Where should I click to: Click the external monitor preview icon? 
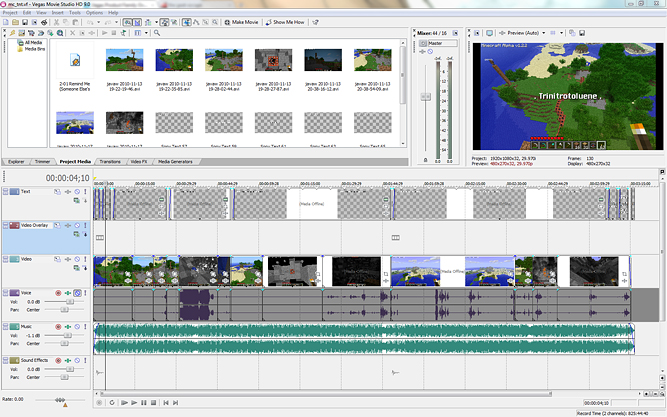coord(490,33)
